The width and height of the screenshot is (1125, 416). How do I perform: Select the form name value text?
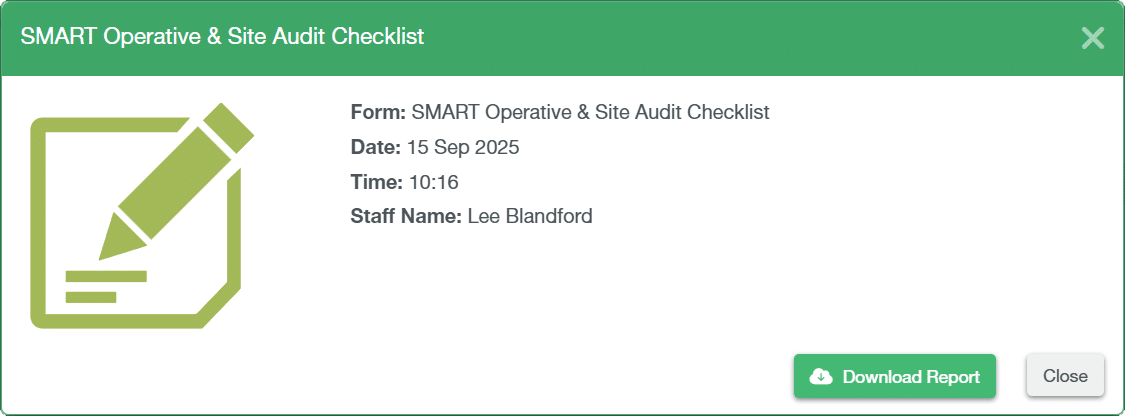(591, 113)
